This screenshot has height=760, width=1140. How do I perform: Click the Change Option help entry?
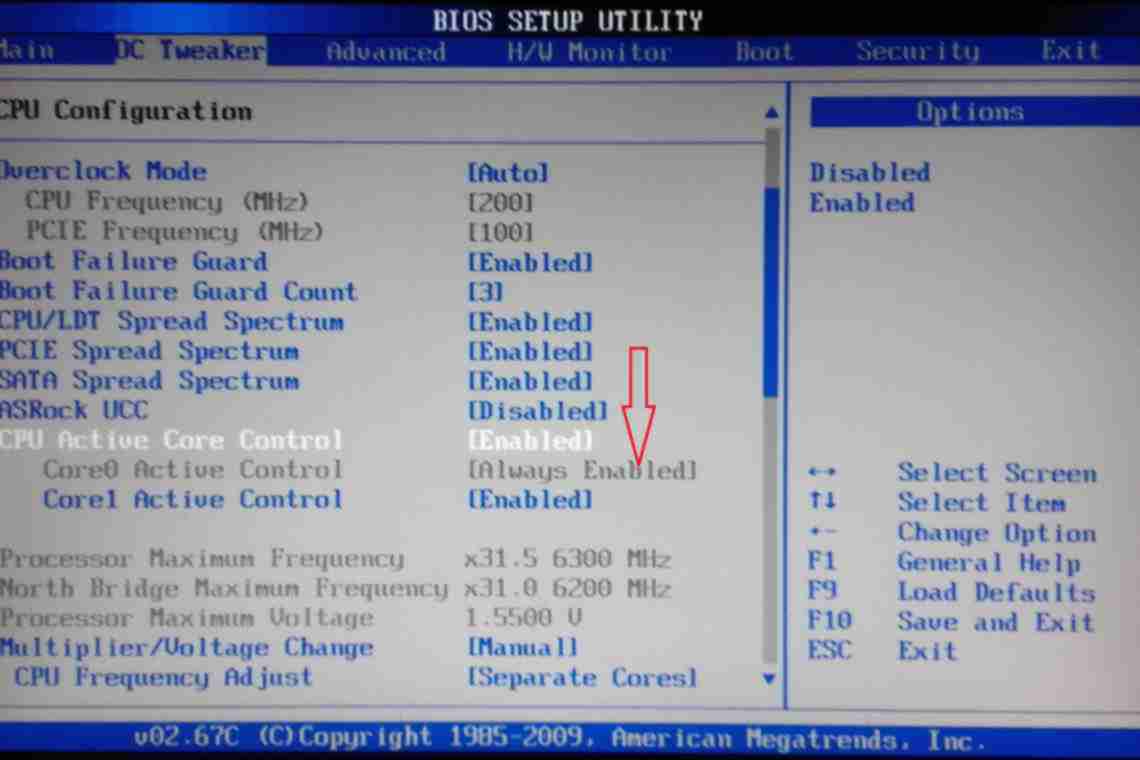[x=997, y=533]
